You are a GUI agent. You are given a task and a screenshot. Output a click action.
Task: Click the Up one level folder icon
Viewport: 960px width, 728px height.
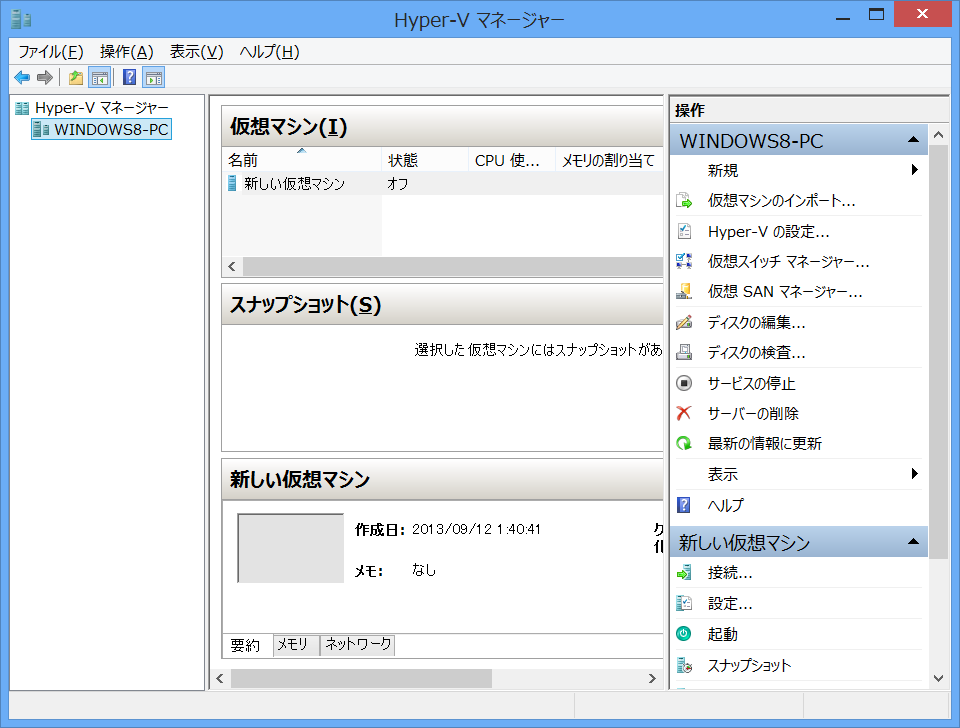76,78
